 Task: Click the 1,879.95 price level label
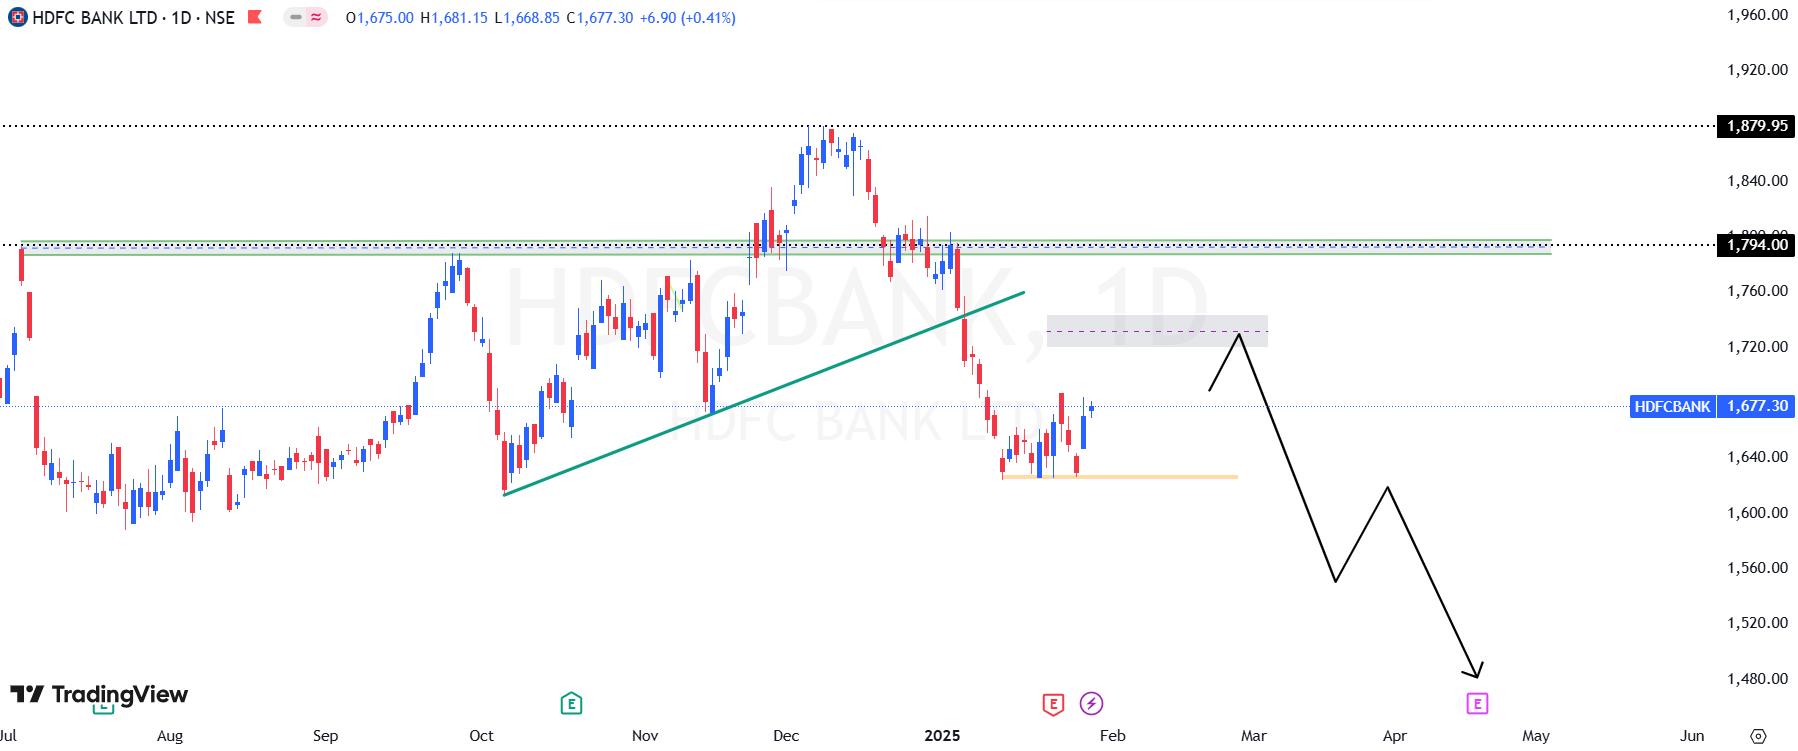click(x=1757, y=126)
